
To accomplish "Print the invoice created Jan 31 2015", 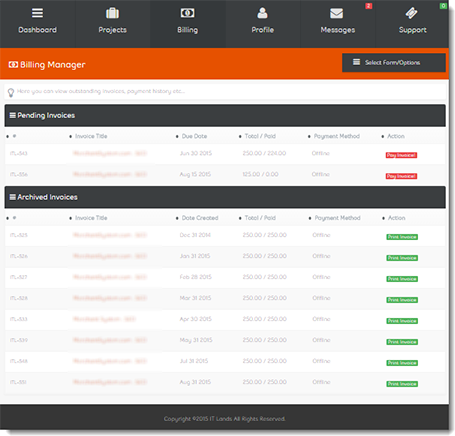I will click(402, 258).
